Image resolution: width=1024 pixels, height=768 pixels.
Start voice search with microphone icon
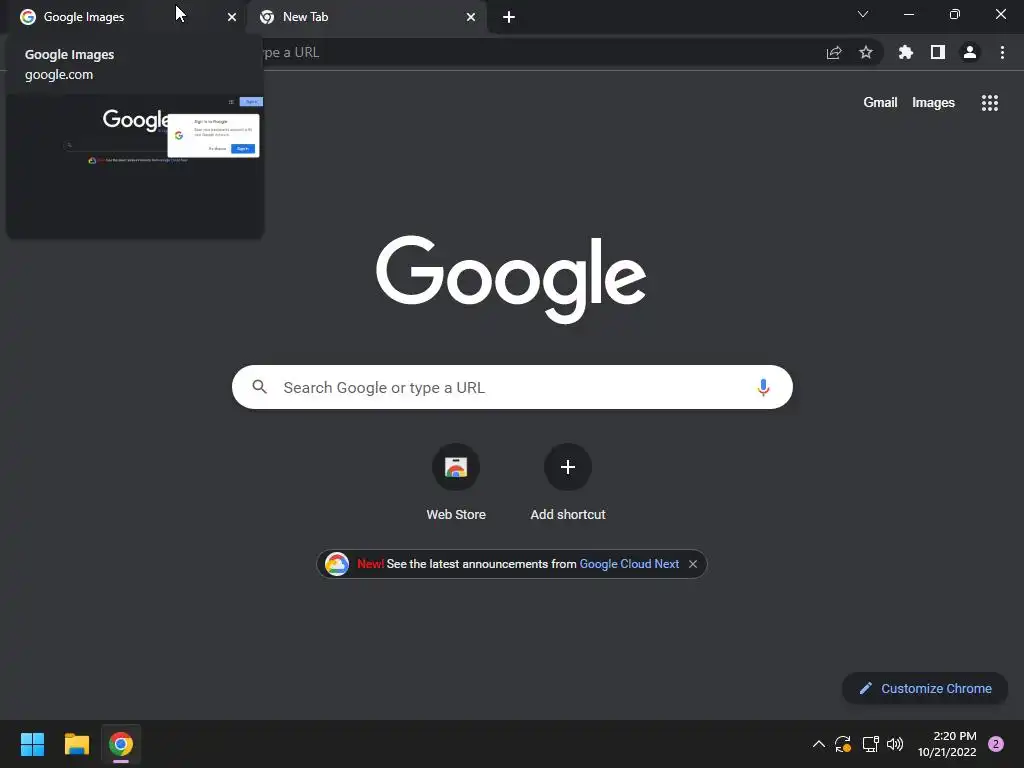click(x=763, y=387)
